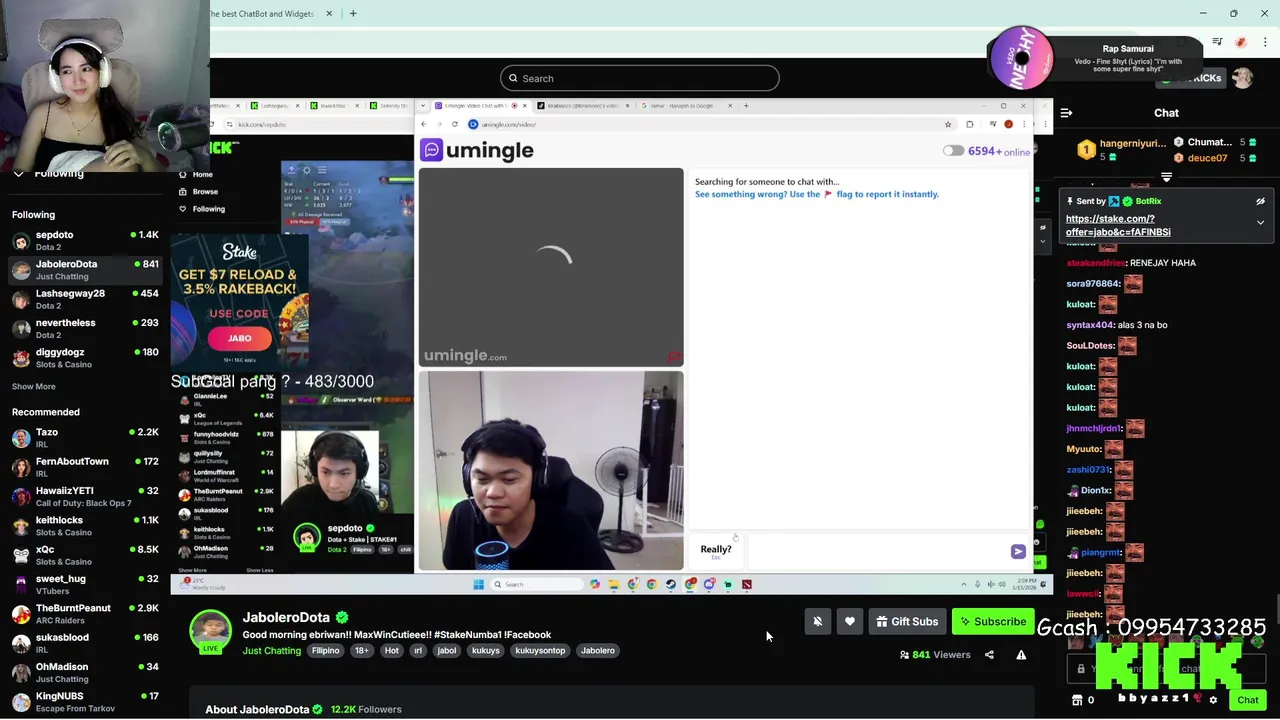Click JABO code button on Stake banner
This screenshot has height=720, width=1280.
click(239, 338)
